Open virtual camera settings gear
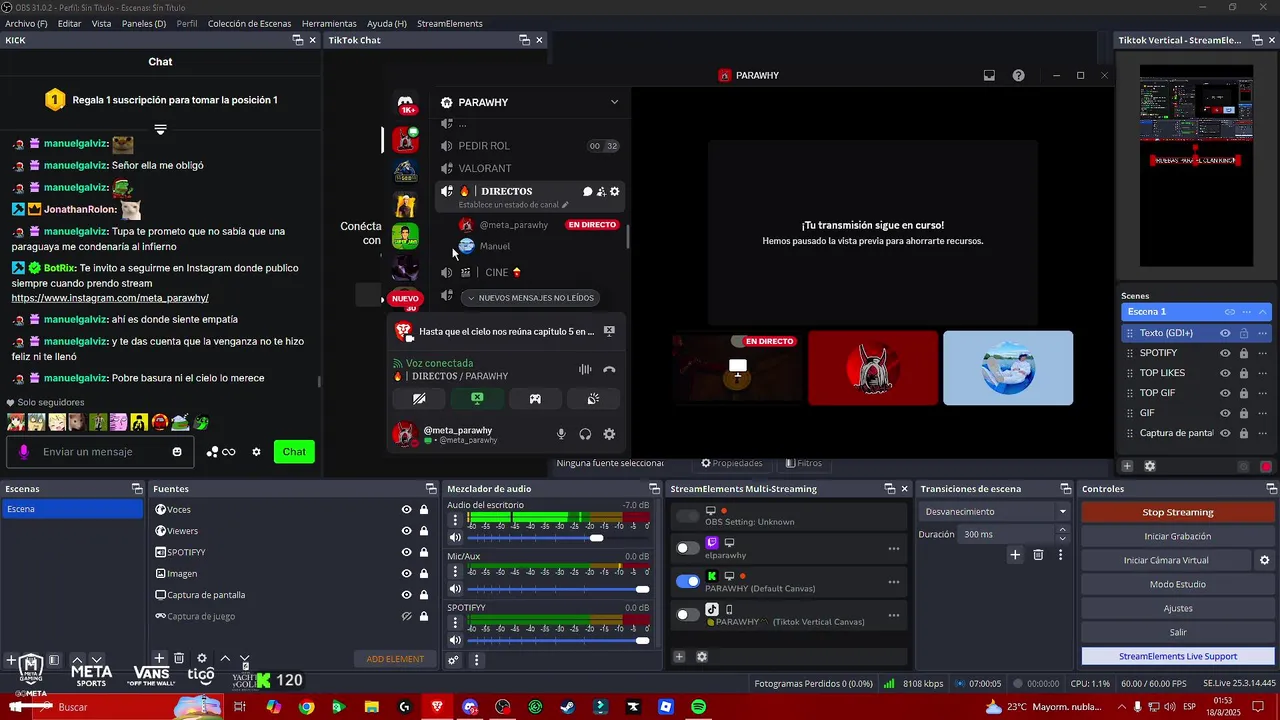This screenshot has width=1280, height=720. tap(1264, 560)
